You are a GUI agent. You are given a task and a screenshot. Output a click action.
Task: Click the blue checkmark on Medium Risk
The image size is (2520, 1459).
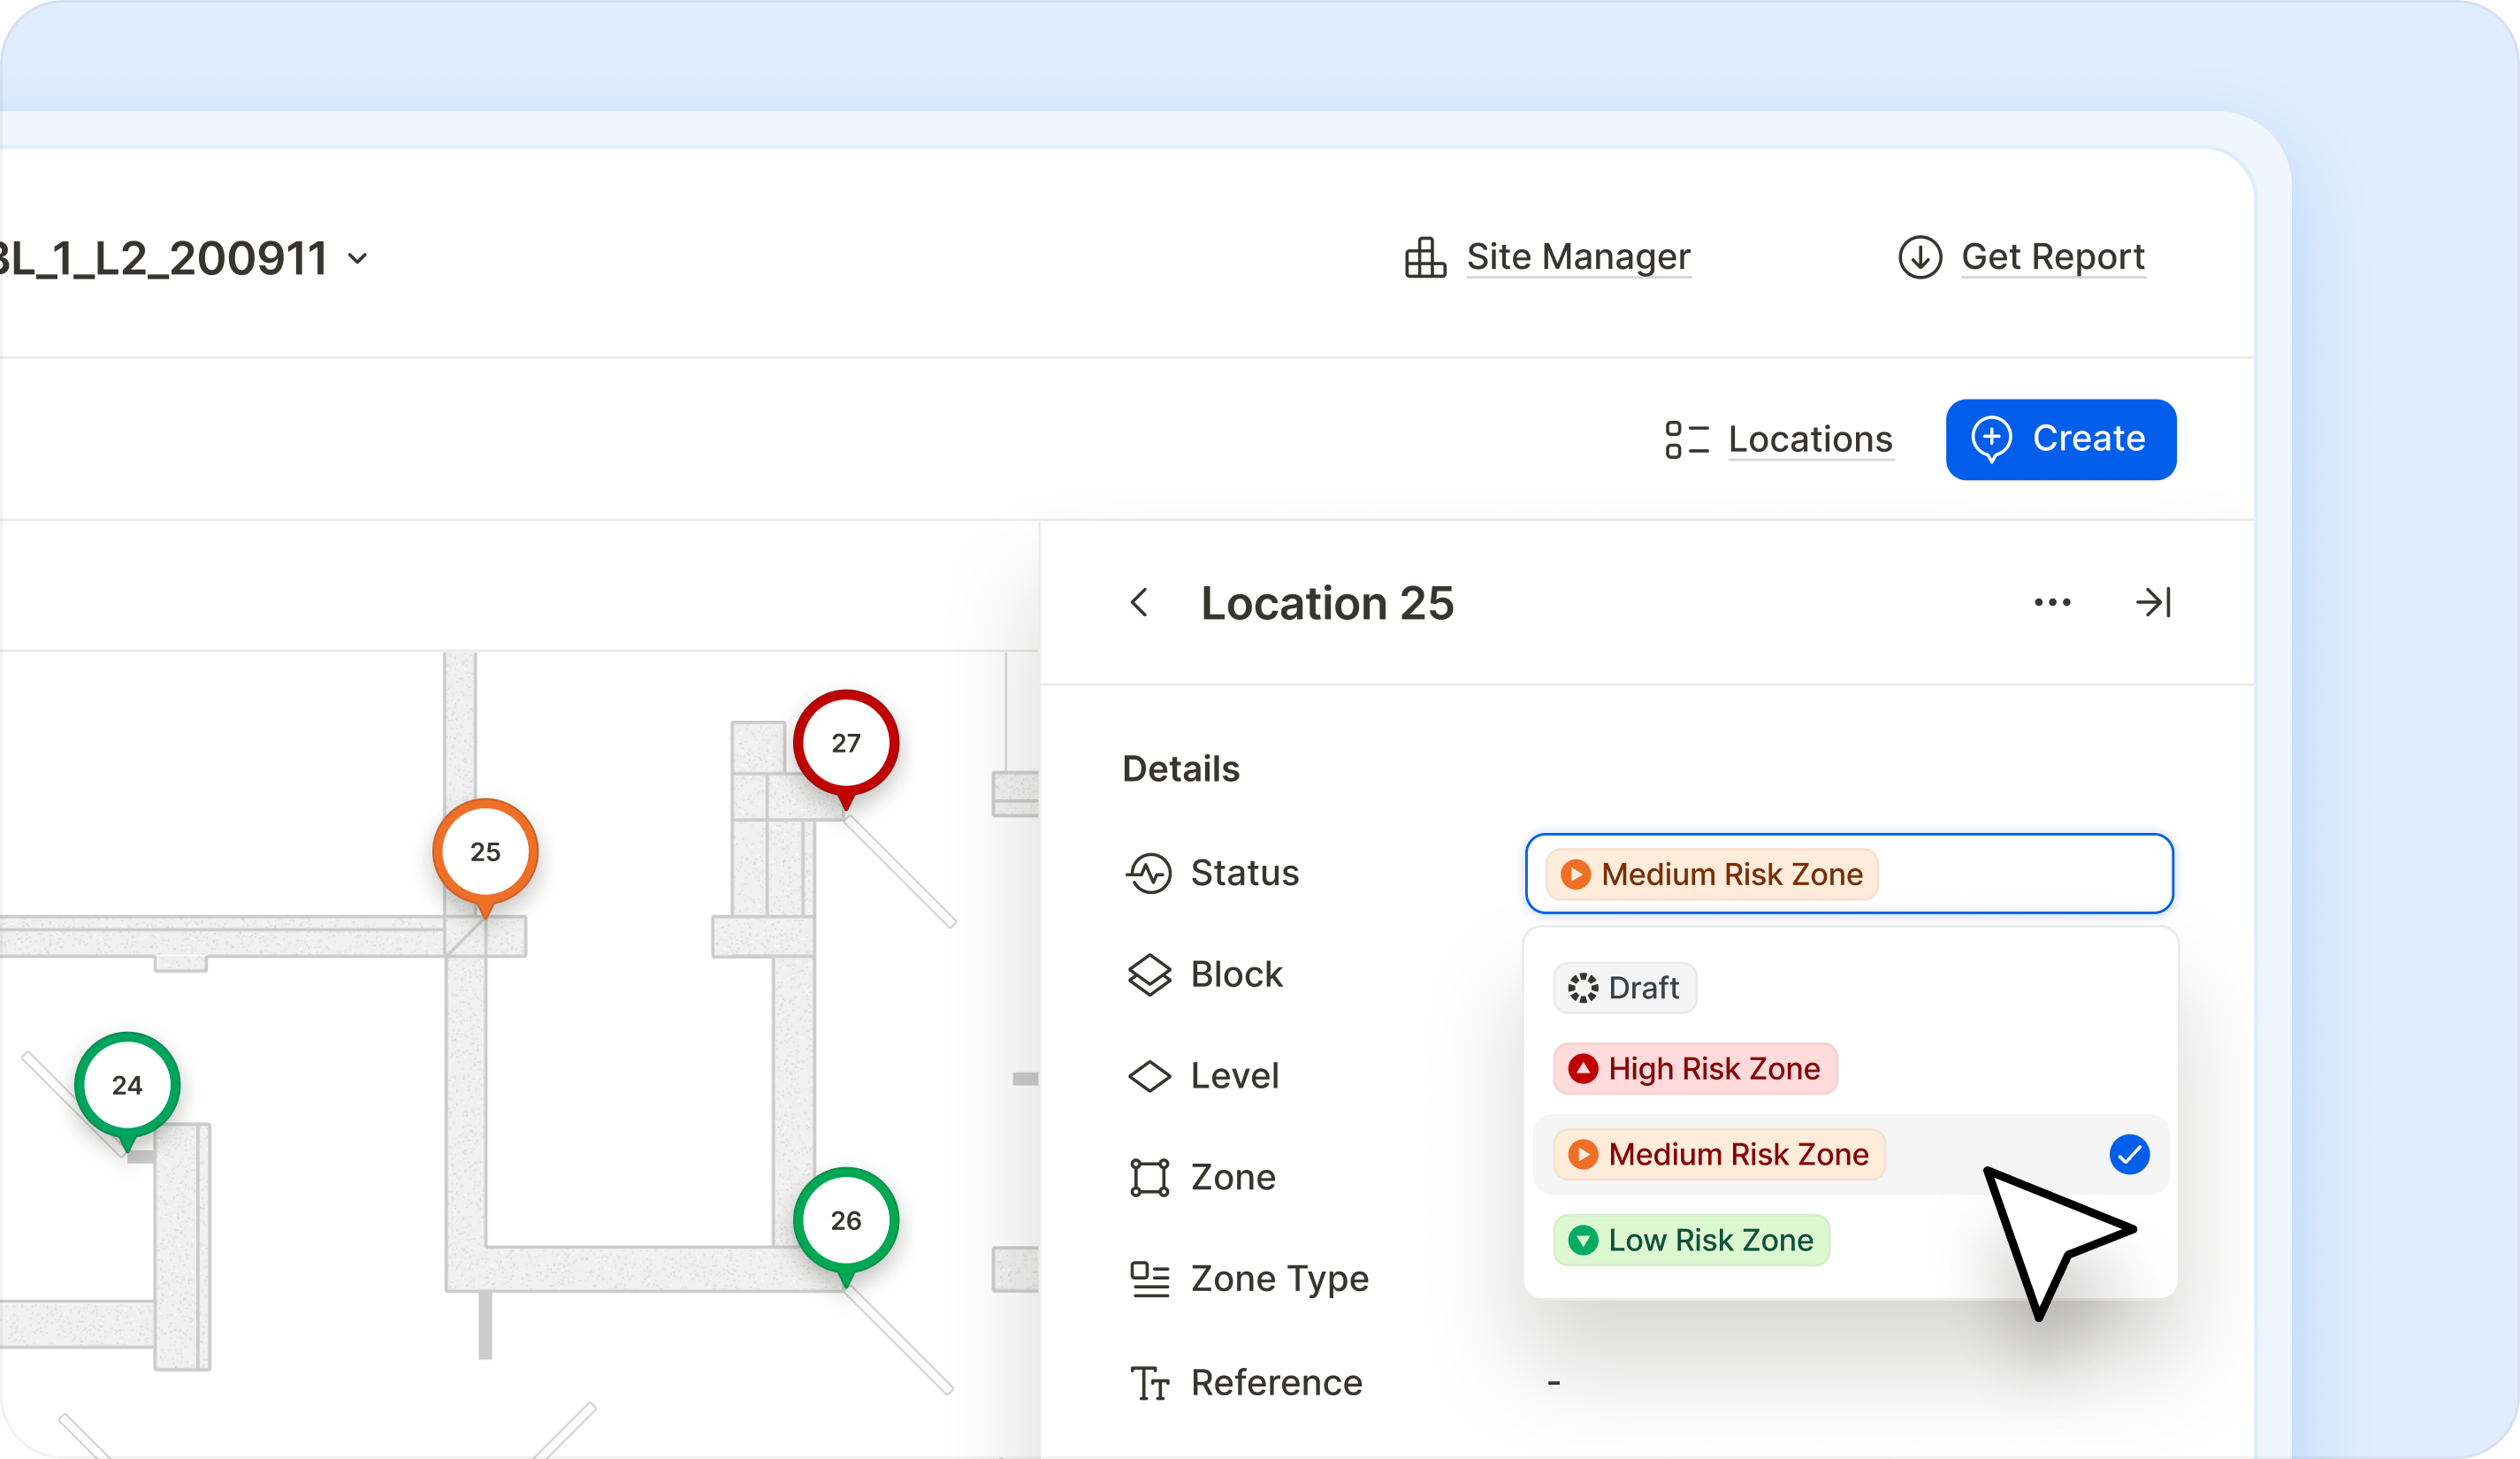coord(2129,1154)
